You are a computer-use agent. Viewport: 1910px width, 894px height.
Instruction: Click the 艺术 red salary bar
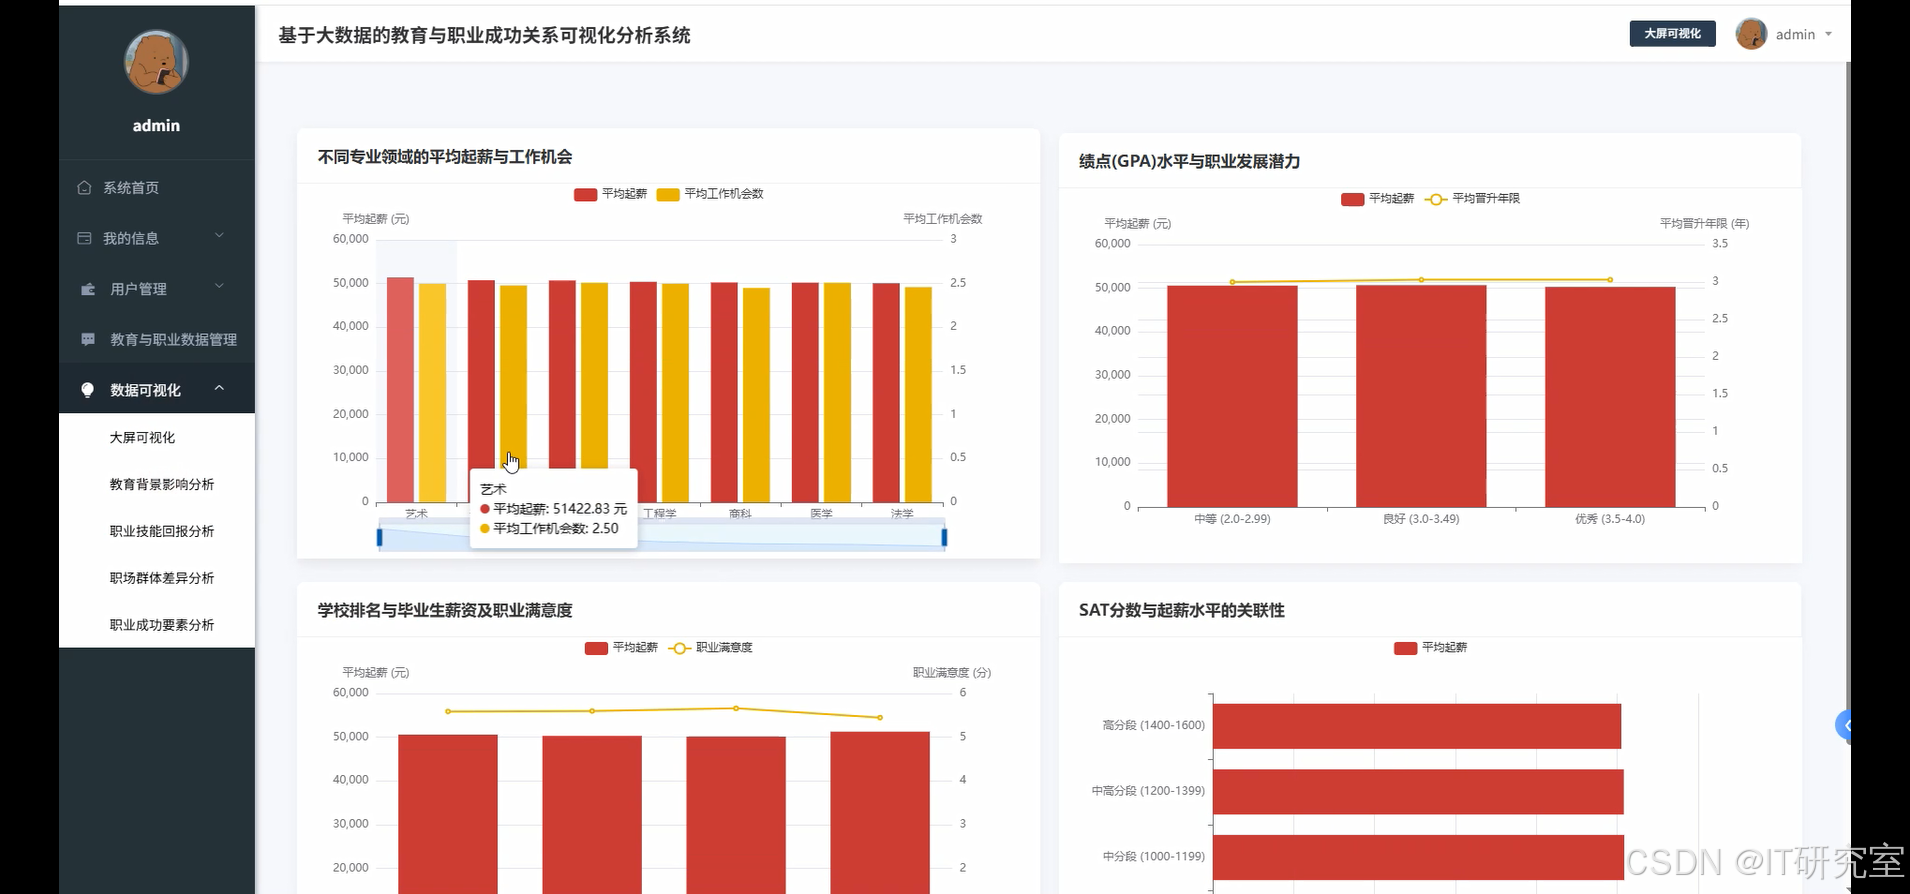[400, 390]
